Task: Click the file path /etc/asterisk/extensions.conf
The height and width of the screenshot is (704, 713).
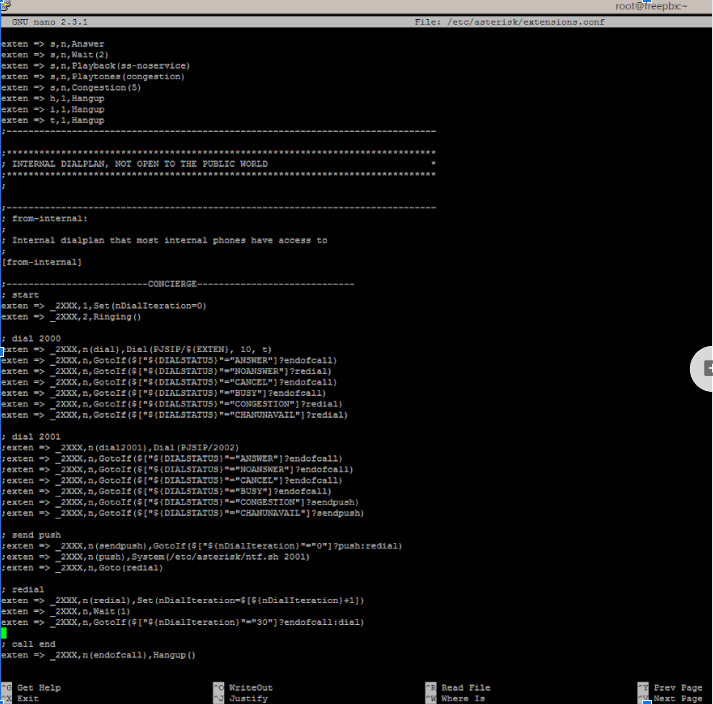Action: pyautogui.click(x=519, y=21)
